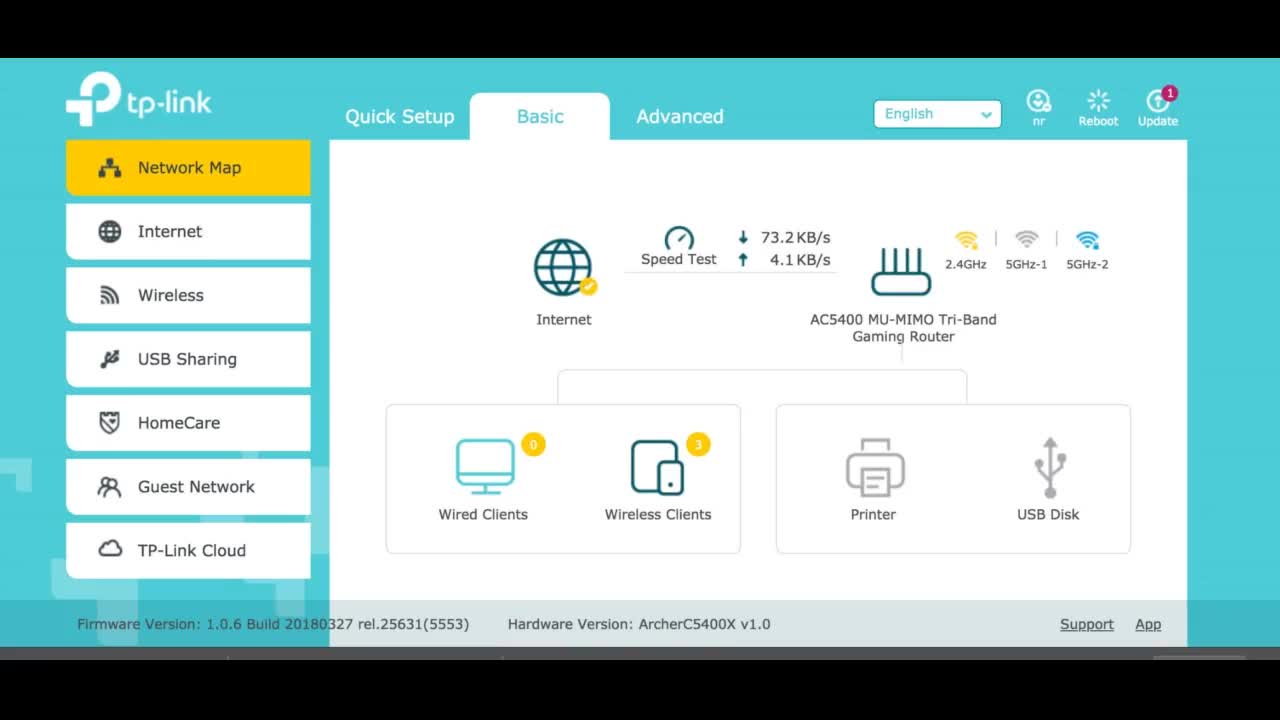This screenshot has width=1280, height=720.
Task: Open the Network Map menu item
Action: [188, 168]
